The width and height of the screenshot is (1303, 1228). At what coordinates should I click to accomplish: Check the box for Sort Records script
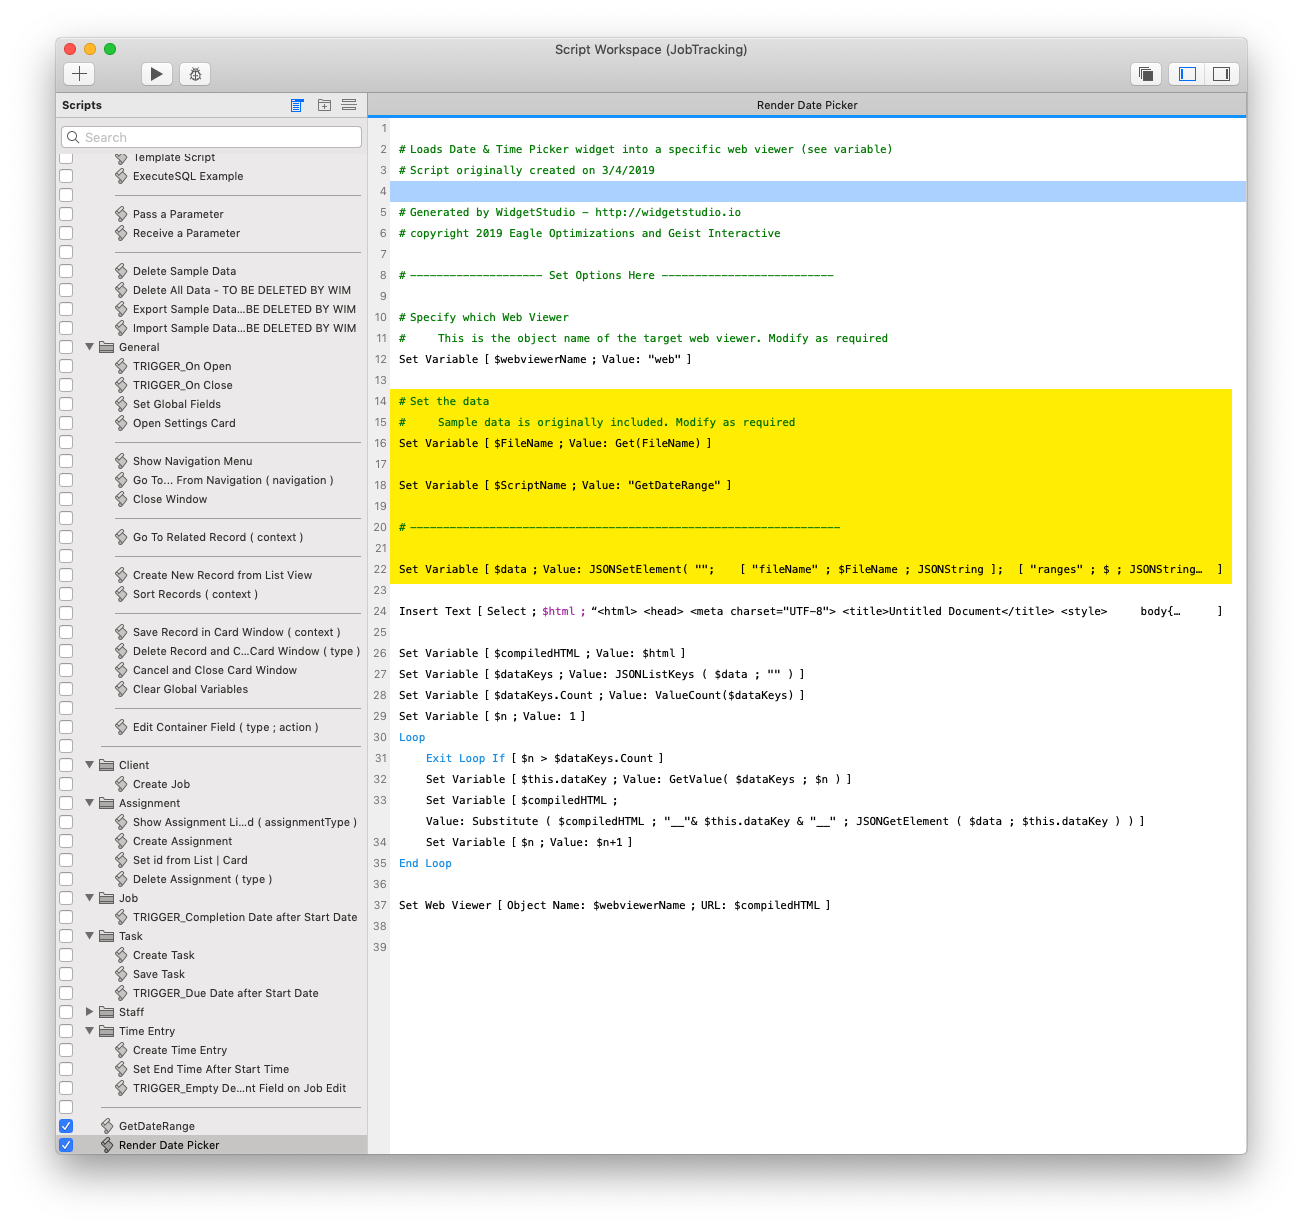tap(66, 594)
